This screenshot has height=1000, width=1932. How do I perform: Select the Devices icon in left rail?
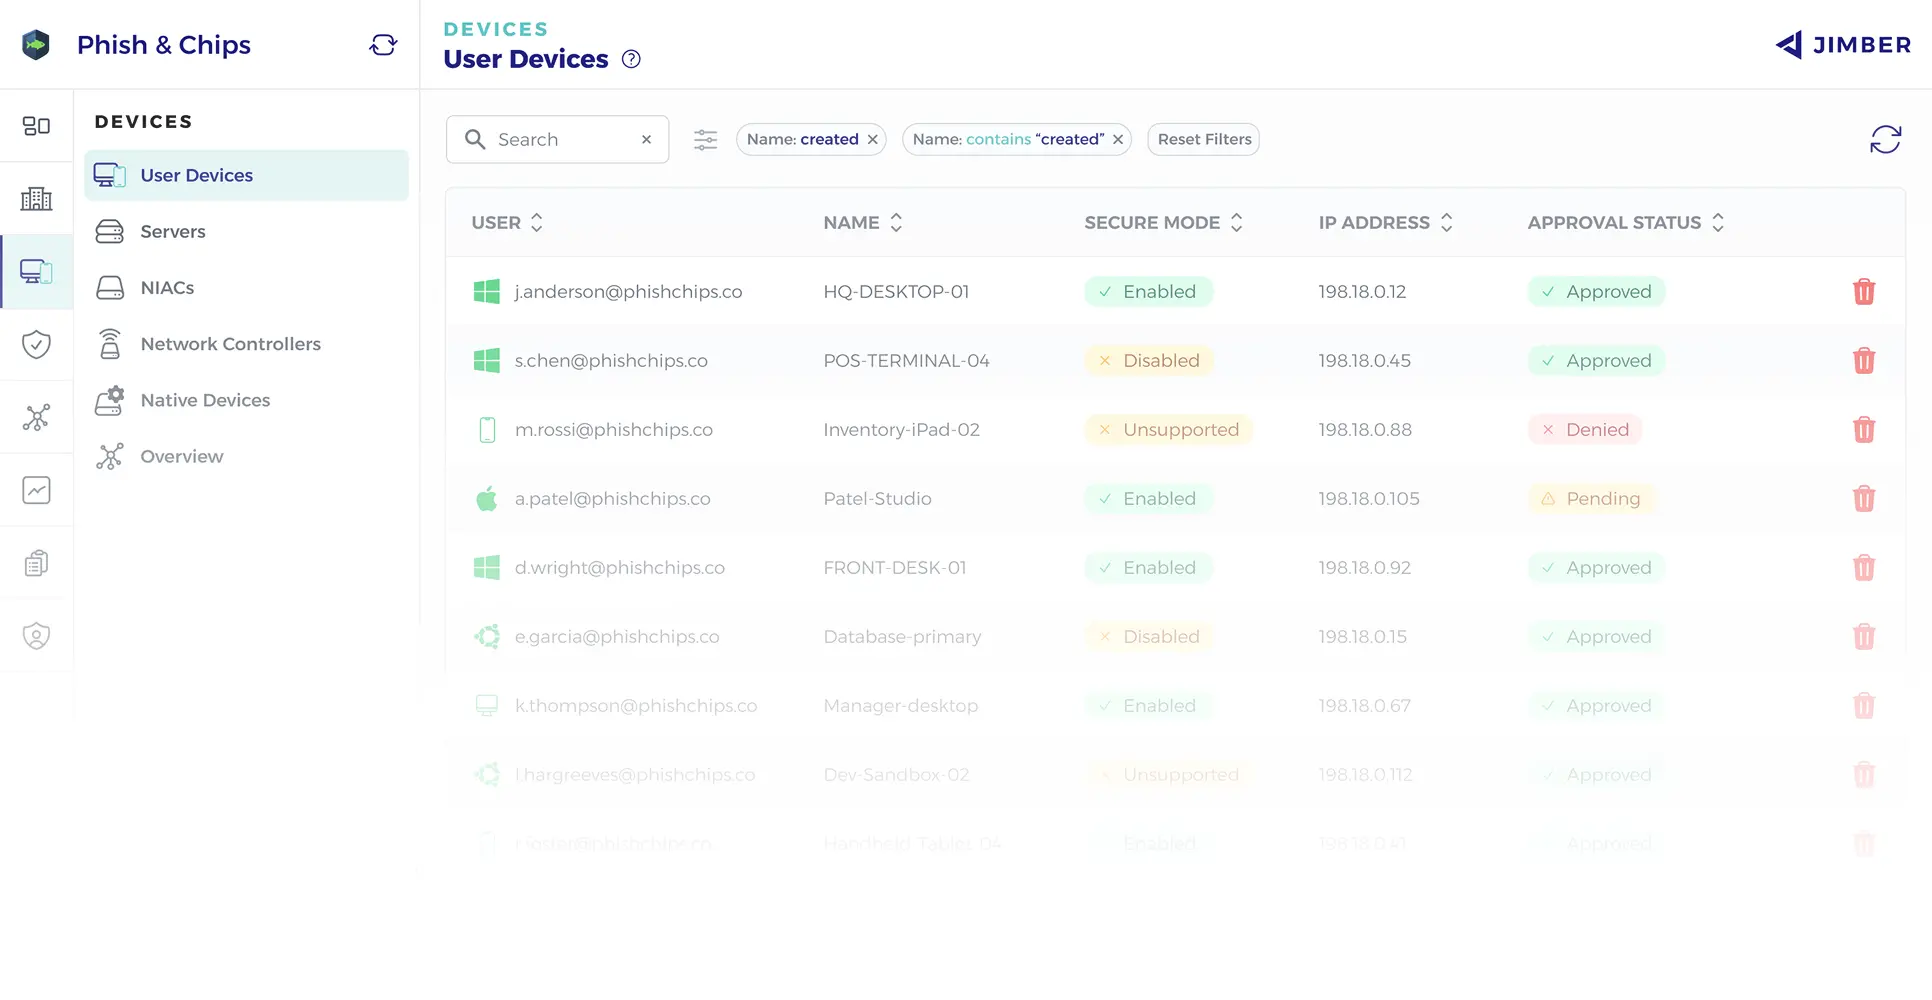[36, 272]
